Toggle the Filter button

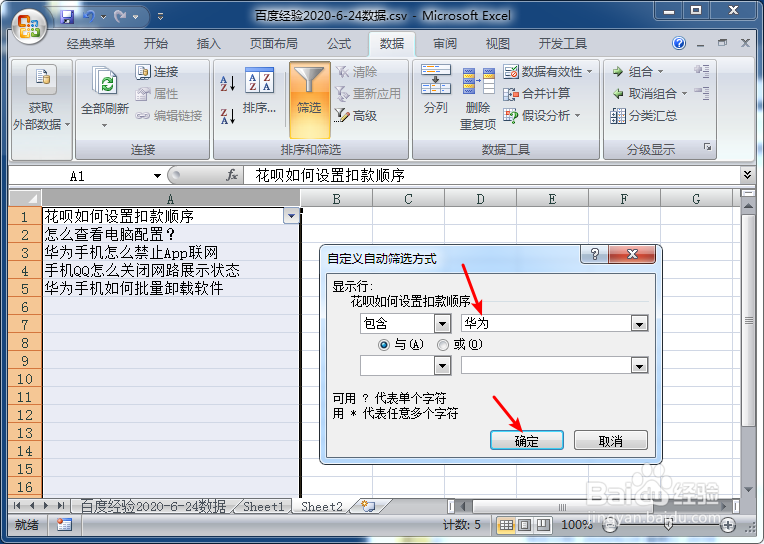(x=309, y=100)
